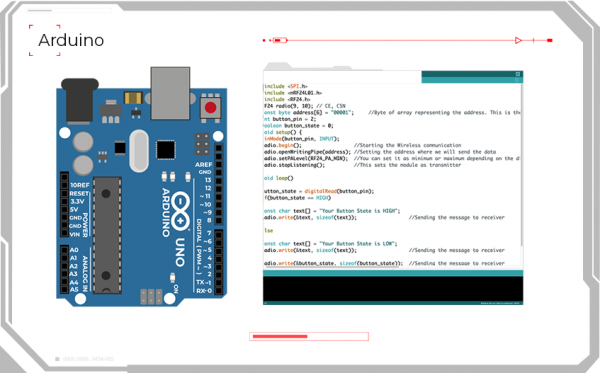Click the include <nRF24L01.h> line
600x373 pixels.
(x=293, y=93)
